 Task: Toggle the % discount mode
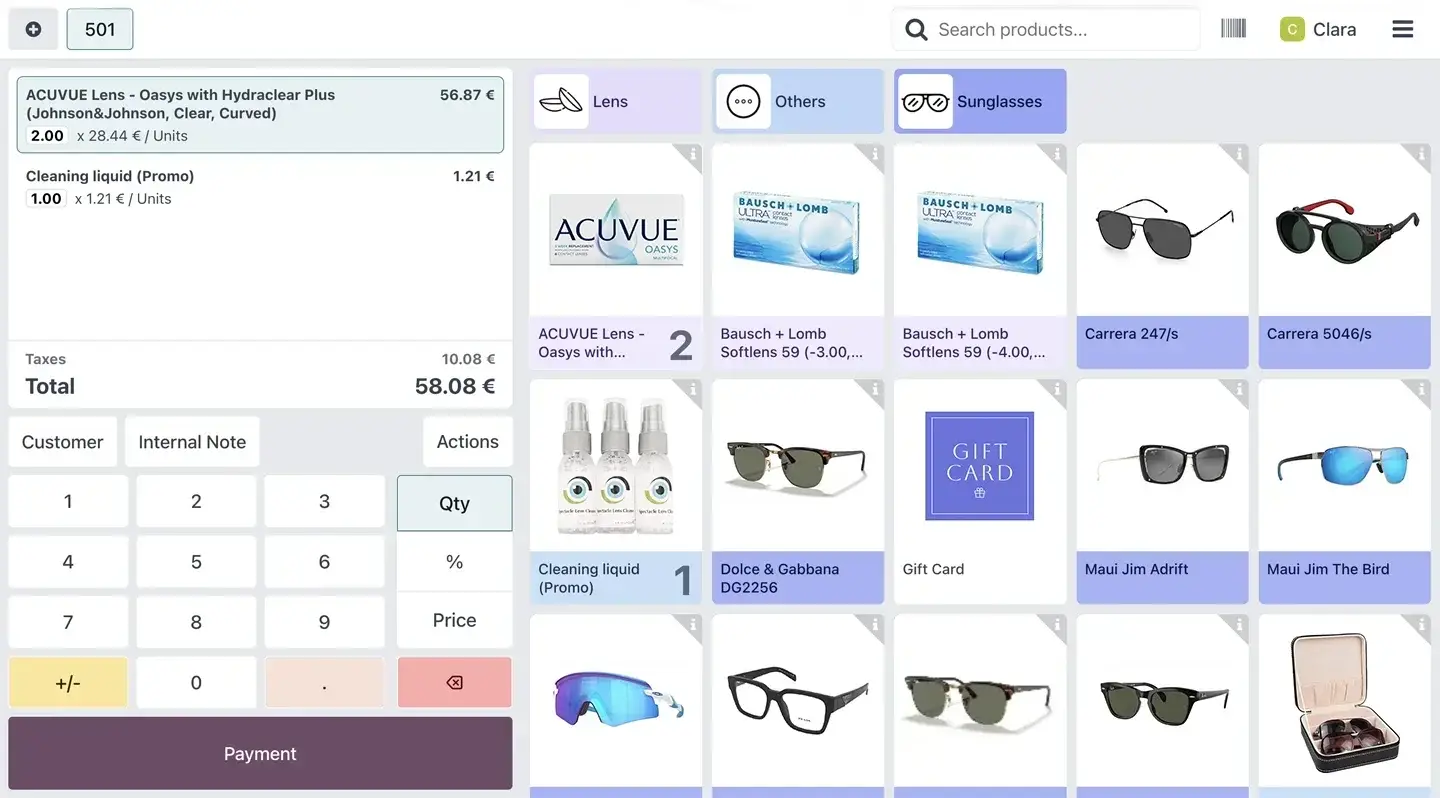point(454,562)
